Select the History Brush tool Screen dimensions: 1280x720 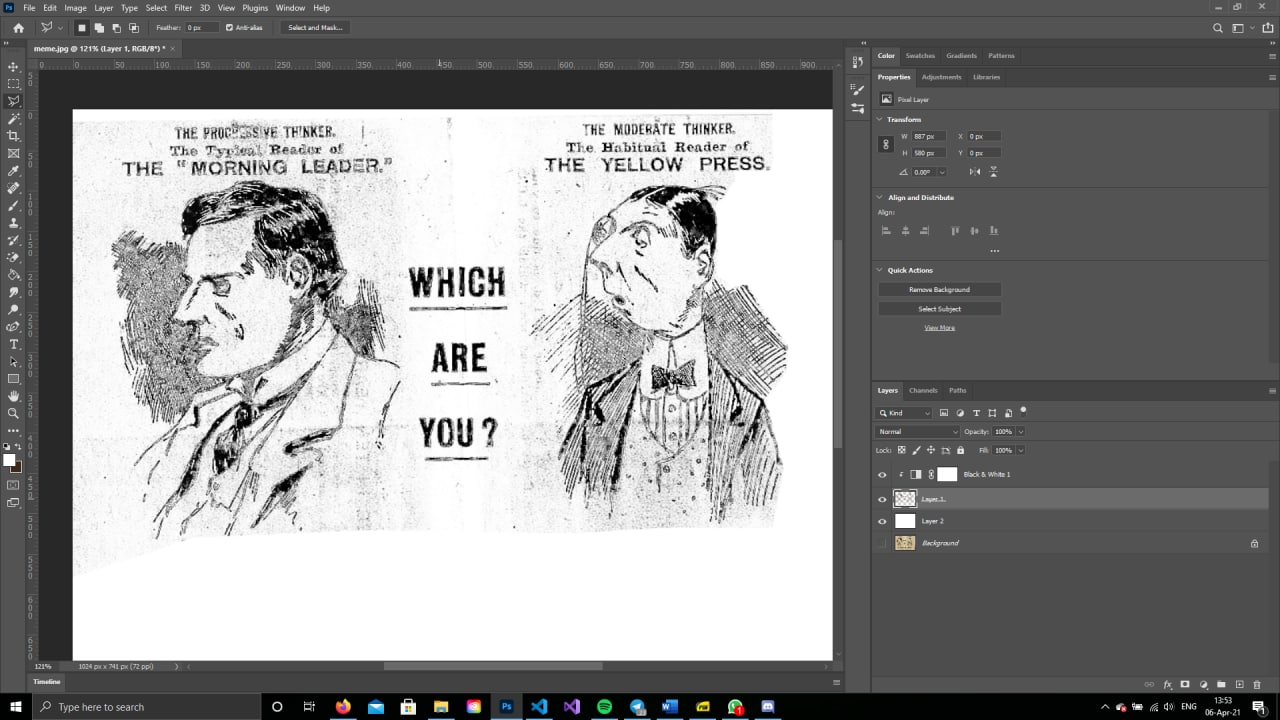coord(13,240)
